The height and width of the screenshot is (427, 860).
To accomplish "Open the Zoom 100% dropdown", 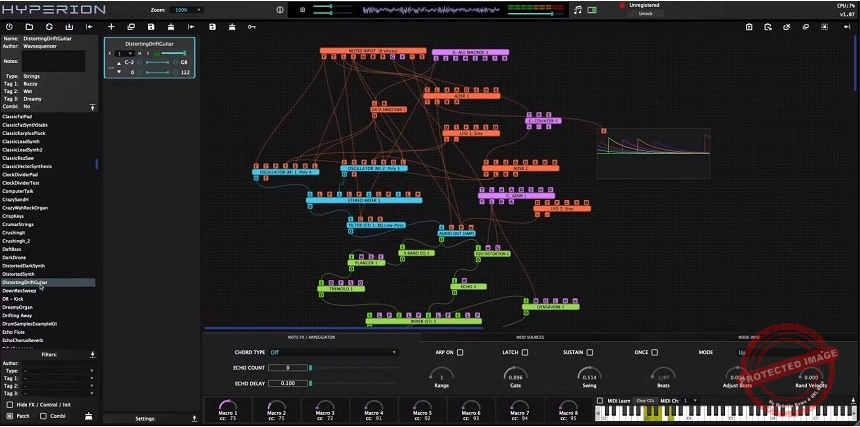I will click(x=186, y=10).
